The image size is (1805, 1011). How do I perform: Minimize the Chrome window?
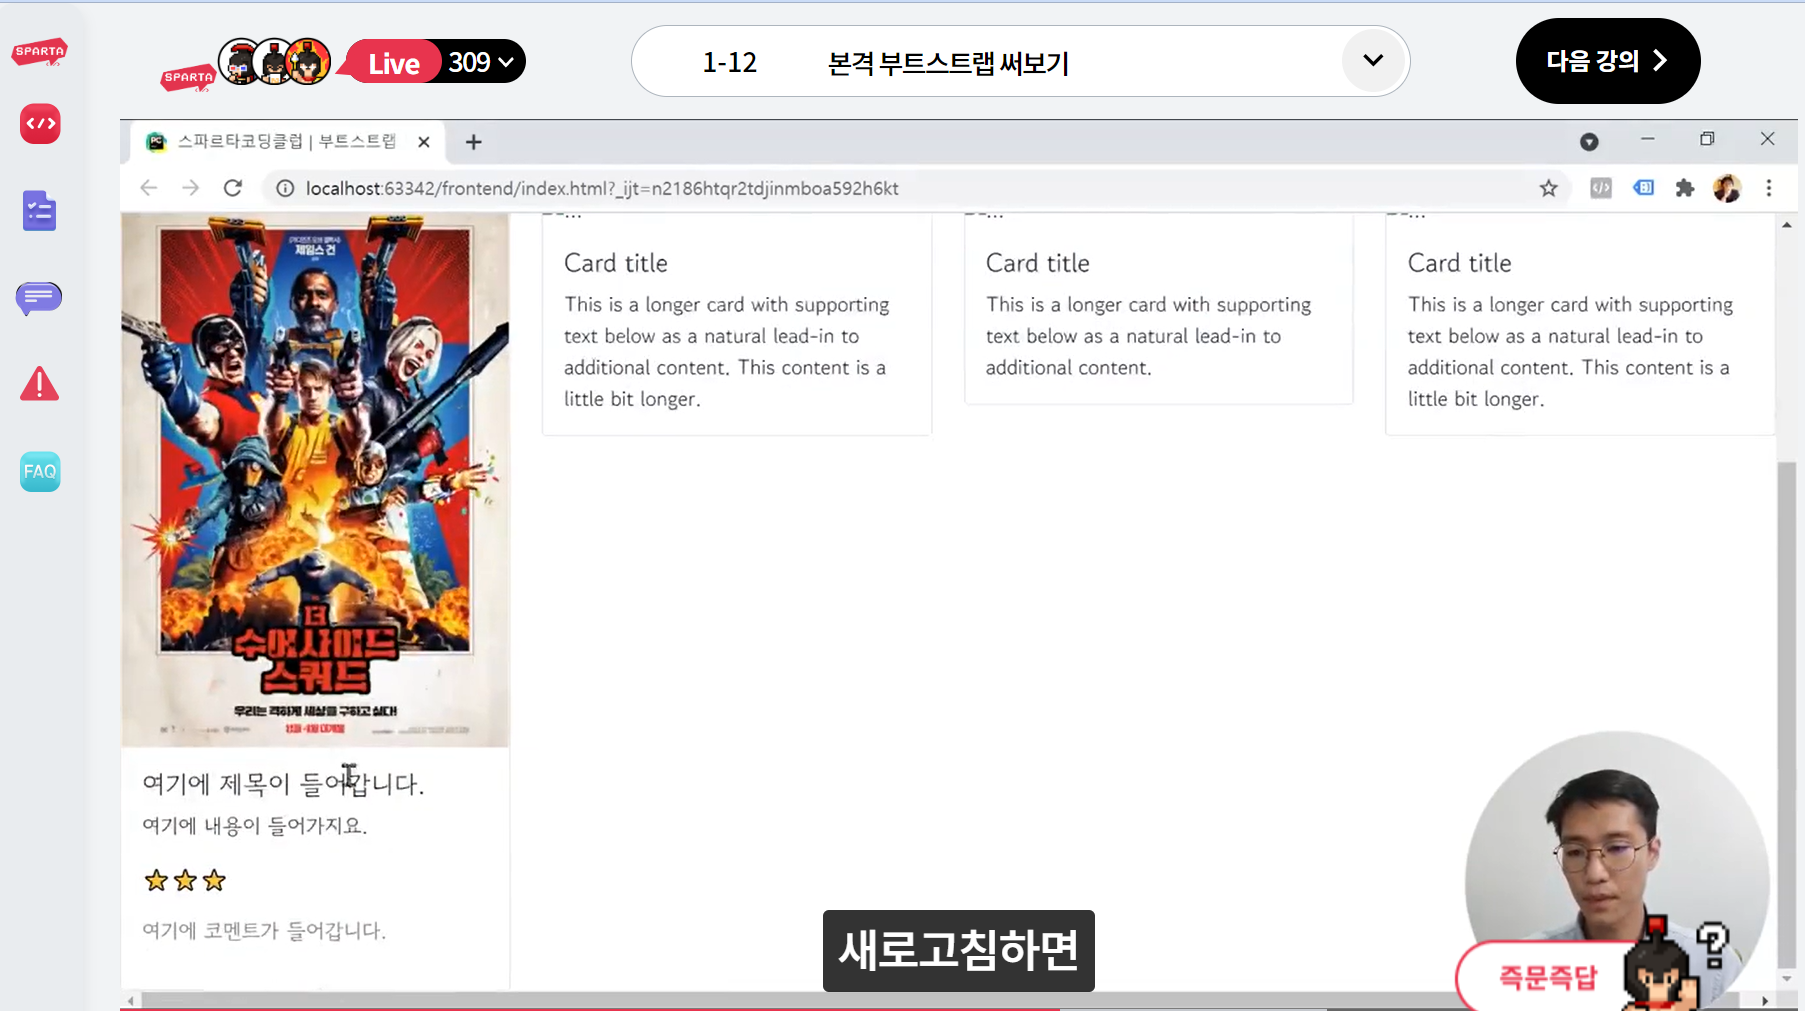tap(1648, 139)
